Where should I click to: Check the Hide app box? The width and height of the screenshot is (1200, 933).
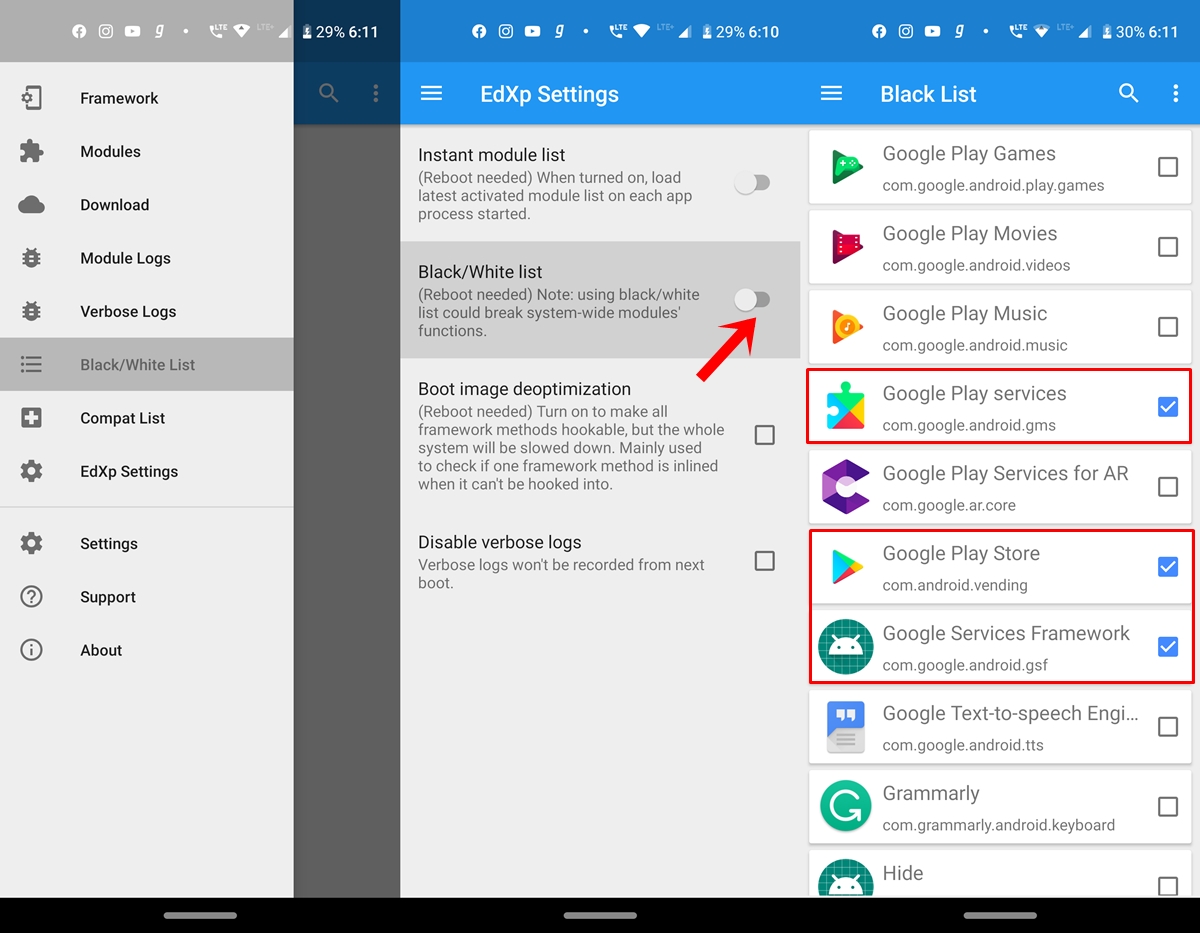click(x=1167, y=886)
